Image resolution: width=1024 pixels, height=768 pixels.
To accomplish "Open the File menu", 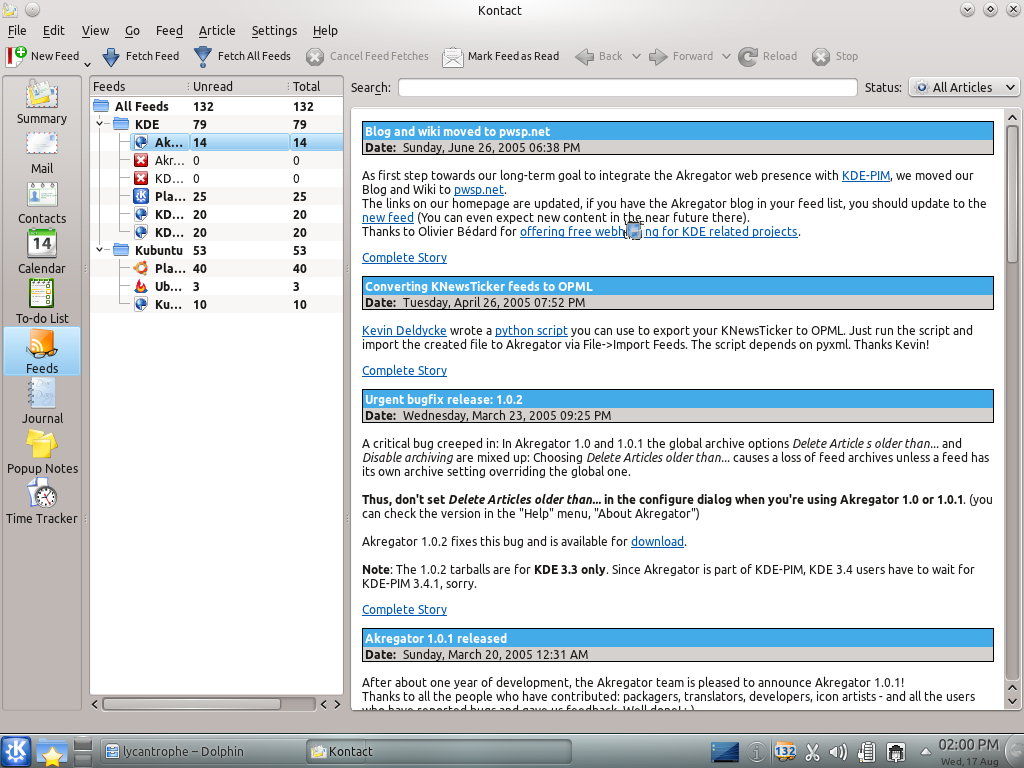I will [17, 30].
